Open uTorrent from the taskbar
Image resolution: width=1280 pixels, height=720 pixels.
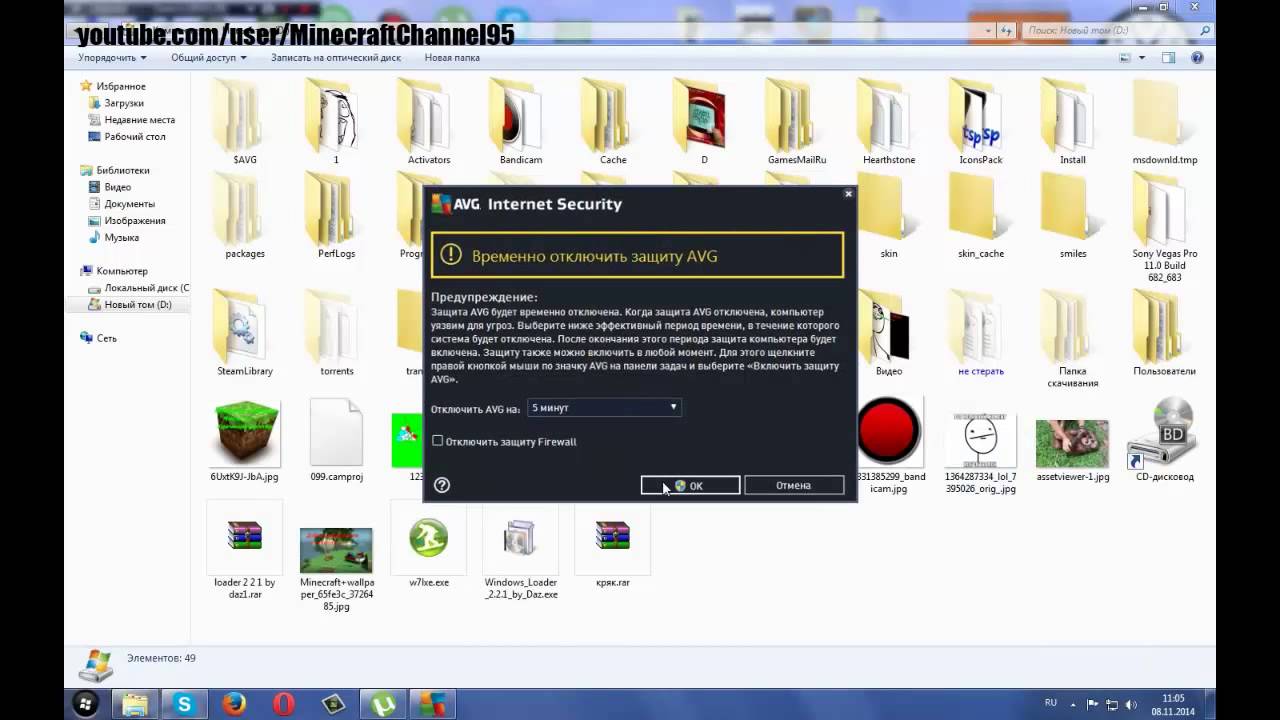pyautogui.click(x=382, y=704)
